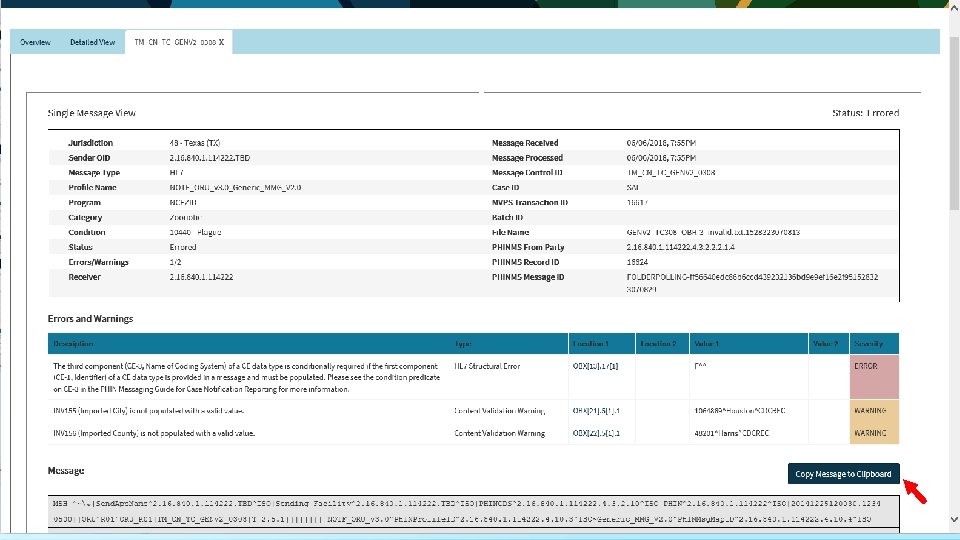Click Copy Message to Clipboard button

(x=843, y=474)
